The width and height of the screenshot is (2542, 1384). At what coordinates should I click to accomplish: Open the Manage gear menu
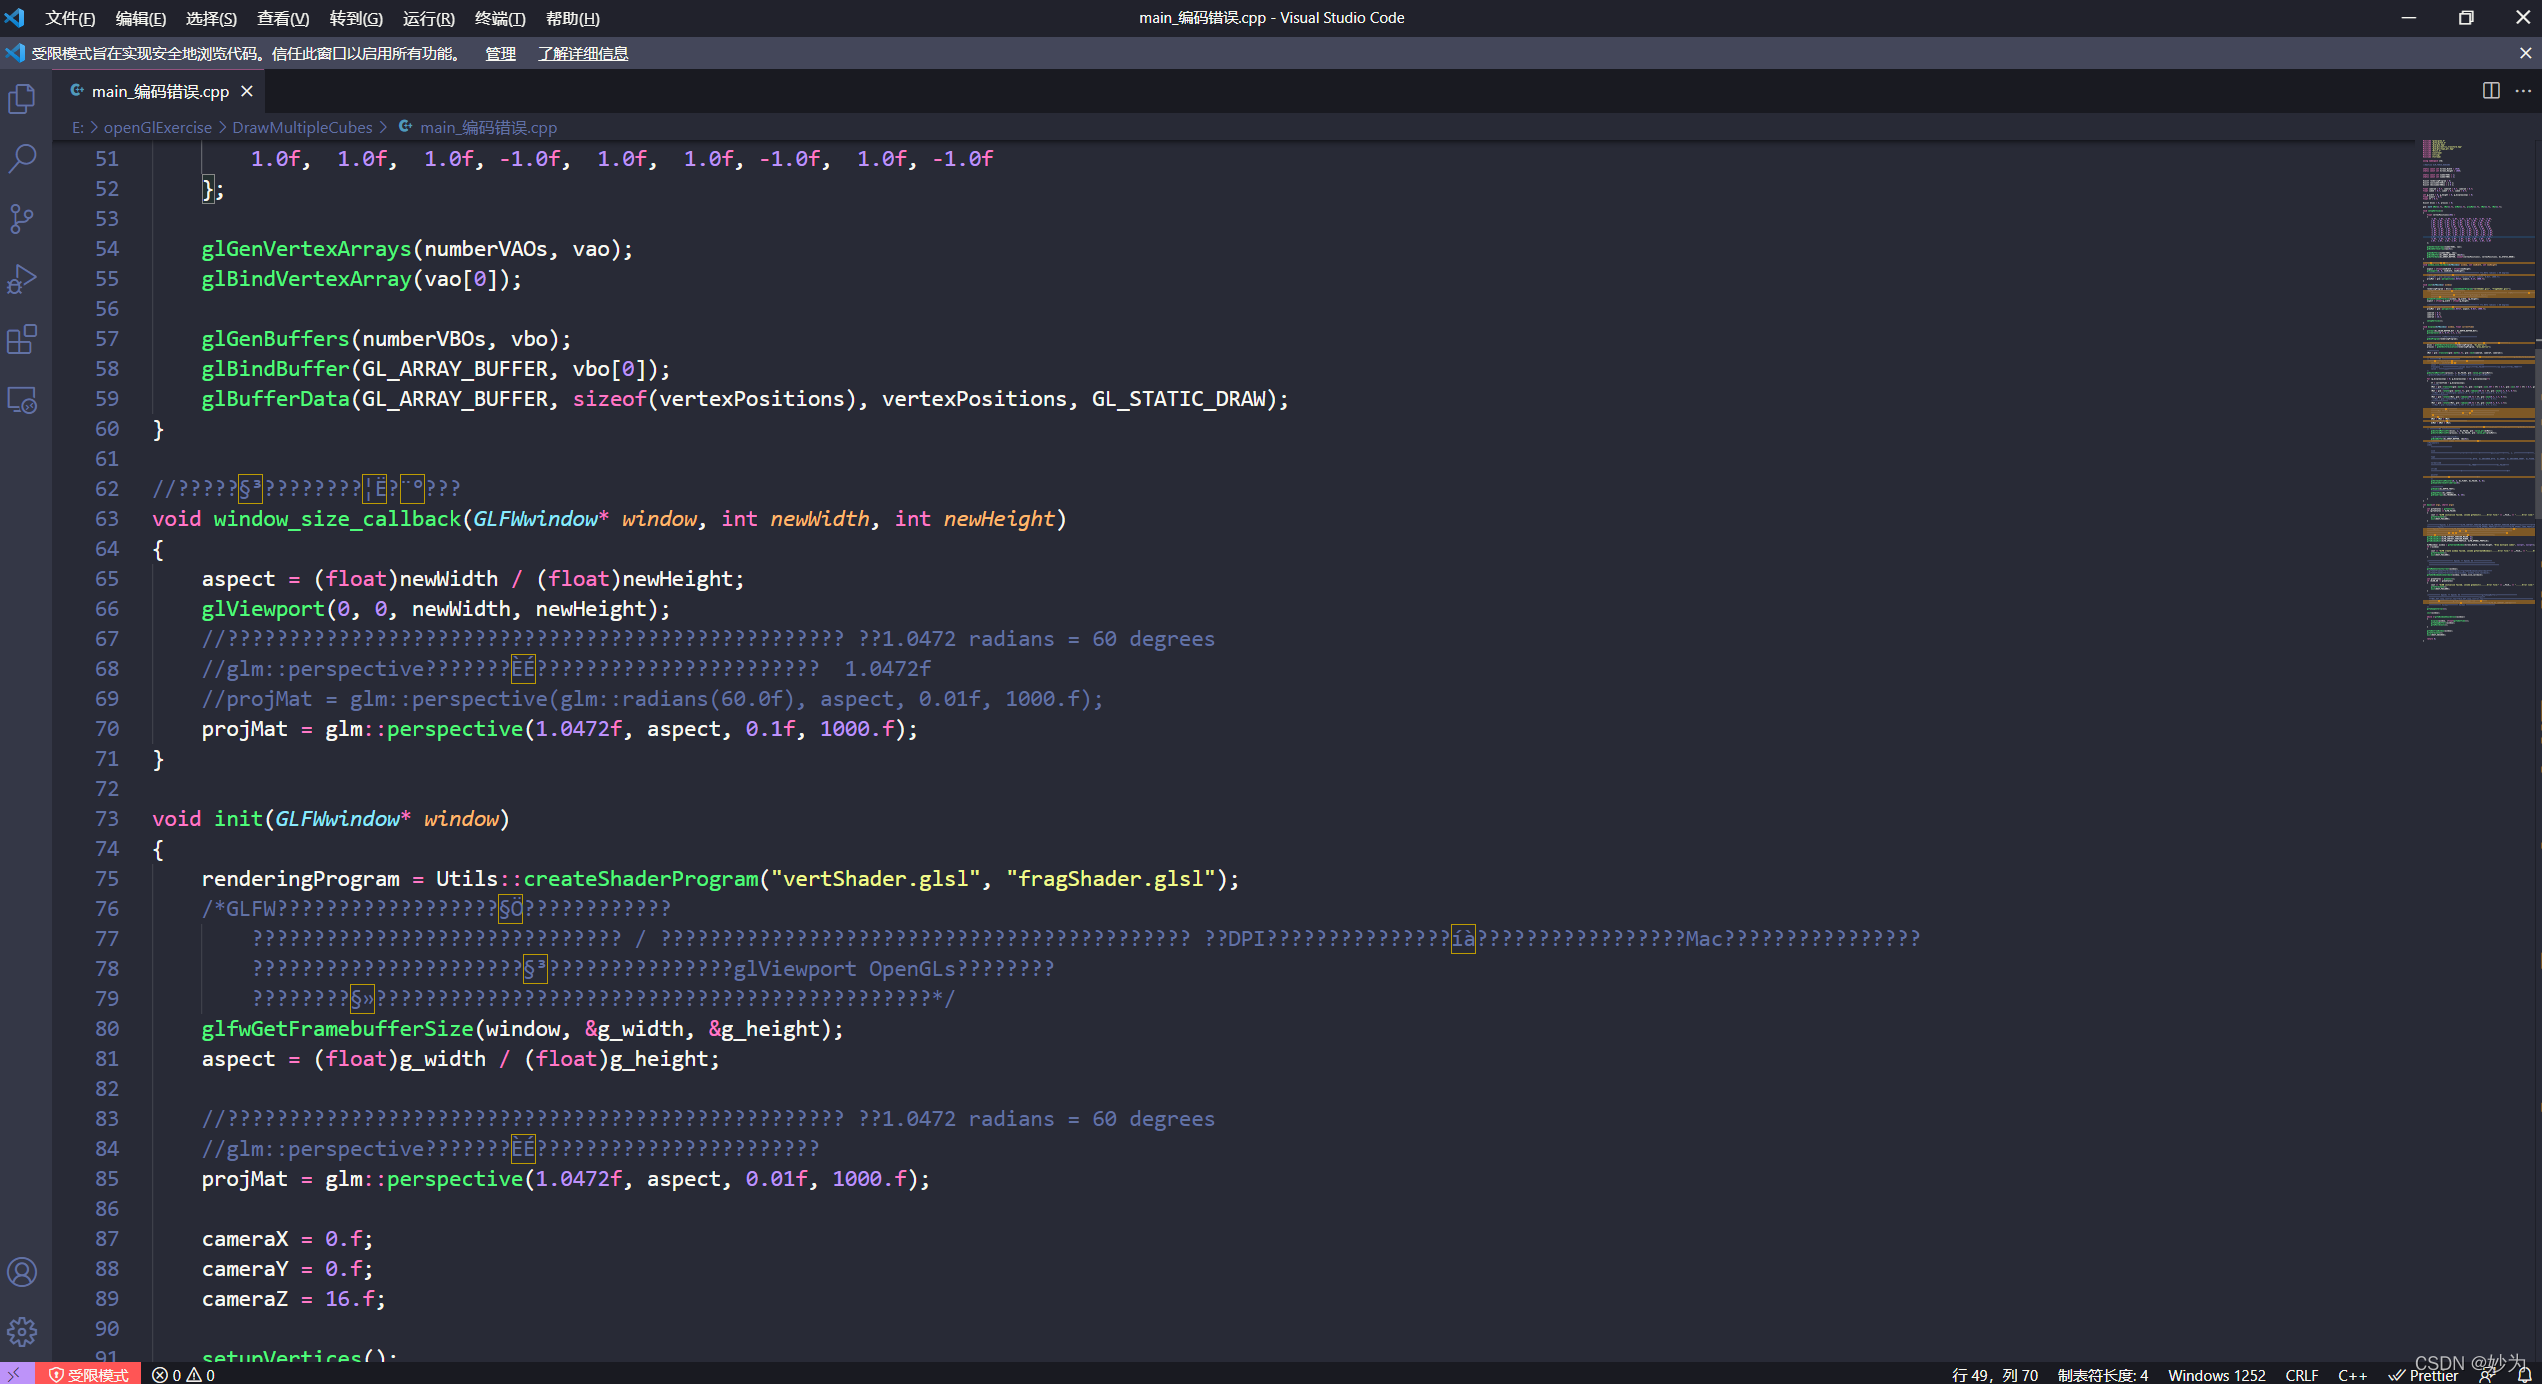(22, 1332)
